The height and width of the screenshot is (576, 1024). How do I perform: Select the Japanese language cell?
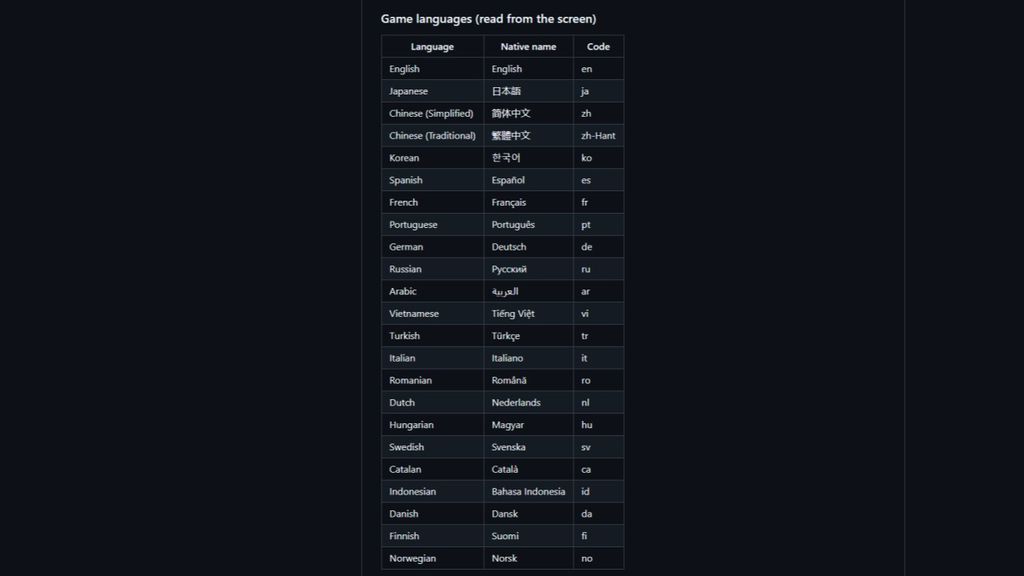click(432, 91)
